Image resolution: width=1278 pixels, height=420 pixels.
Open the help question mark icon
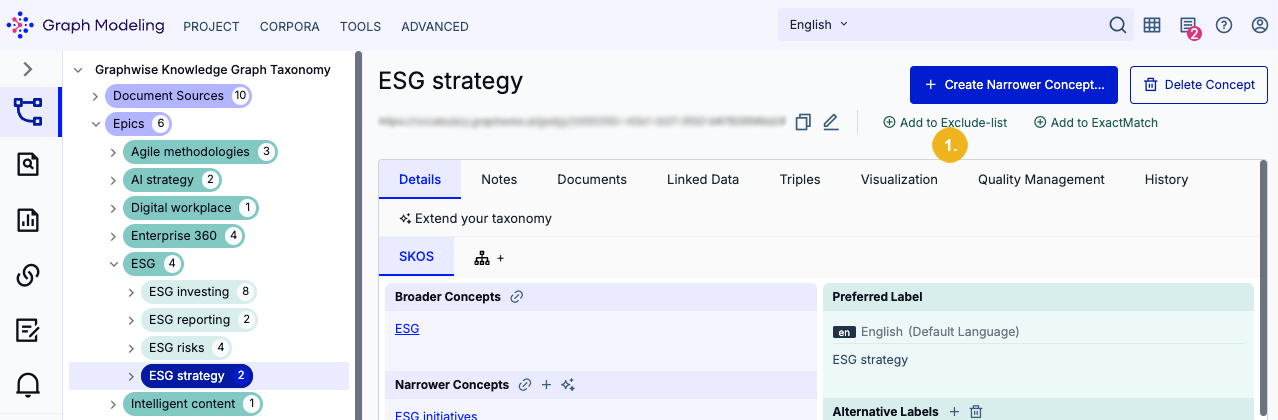1224,25
